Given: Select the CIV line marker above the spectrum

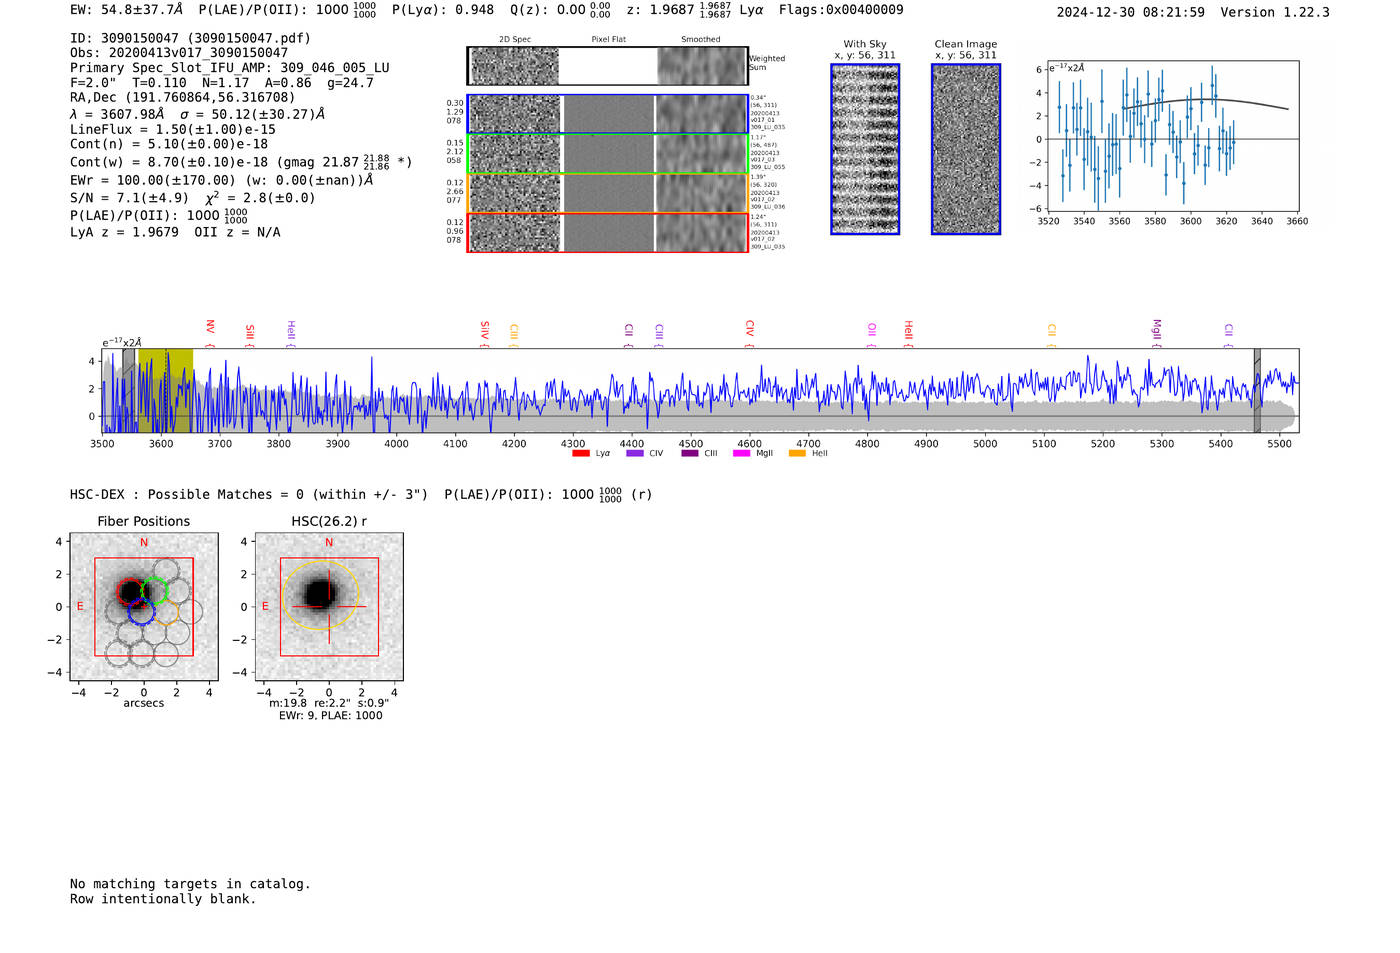Looking at the screenshot, I should 750,332.
